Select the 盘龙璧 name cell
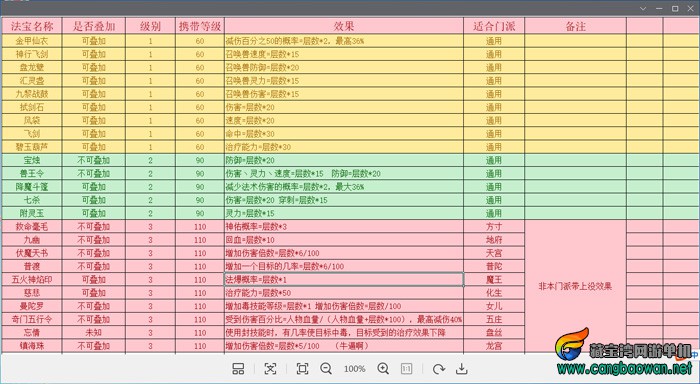Image resolution: width=700 pixels, height=384 pixels. point(32,67)
